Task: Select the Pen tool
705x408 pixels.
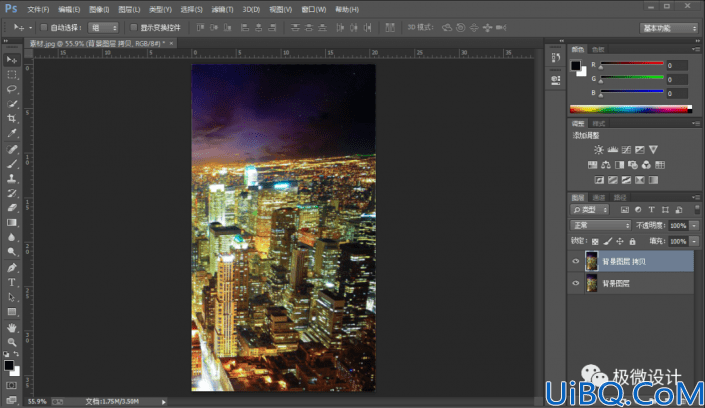Action: pos(12,268)
